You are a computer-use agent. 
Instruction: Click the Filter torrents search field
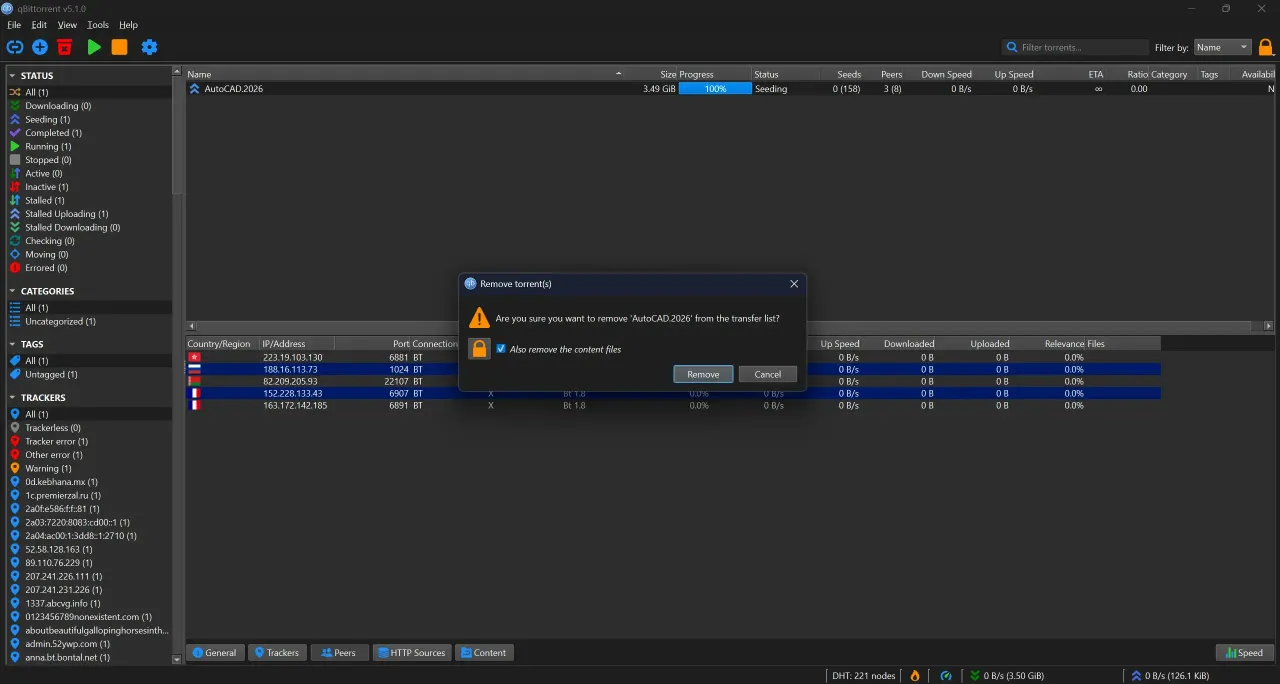point(1076,47)
